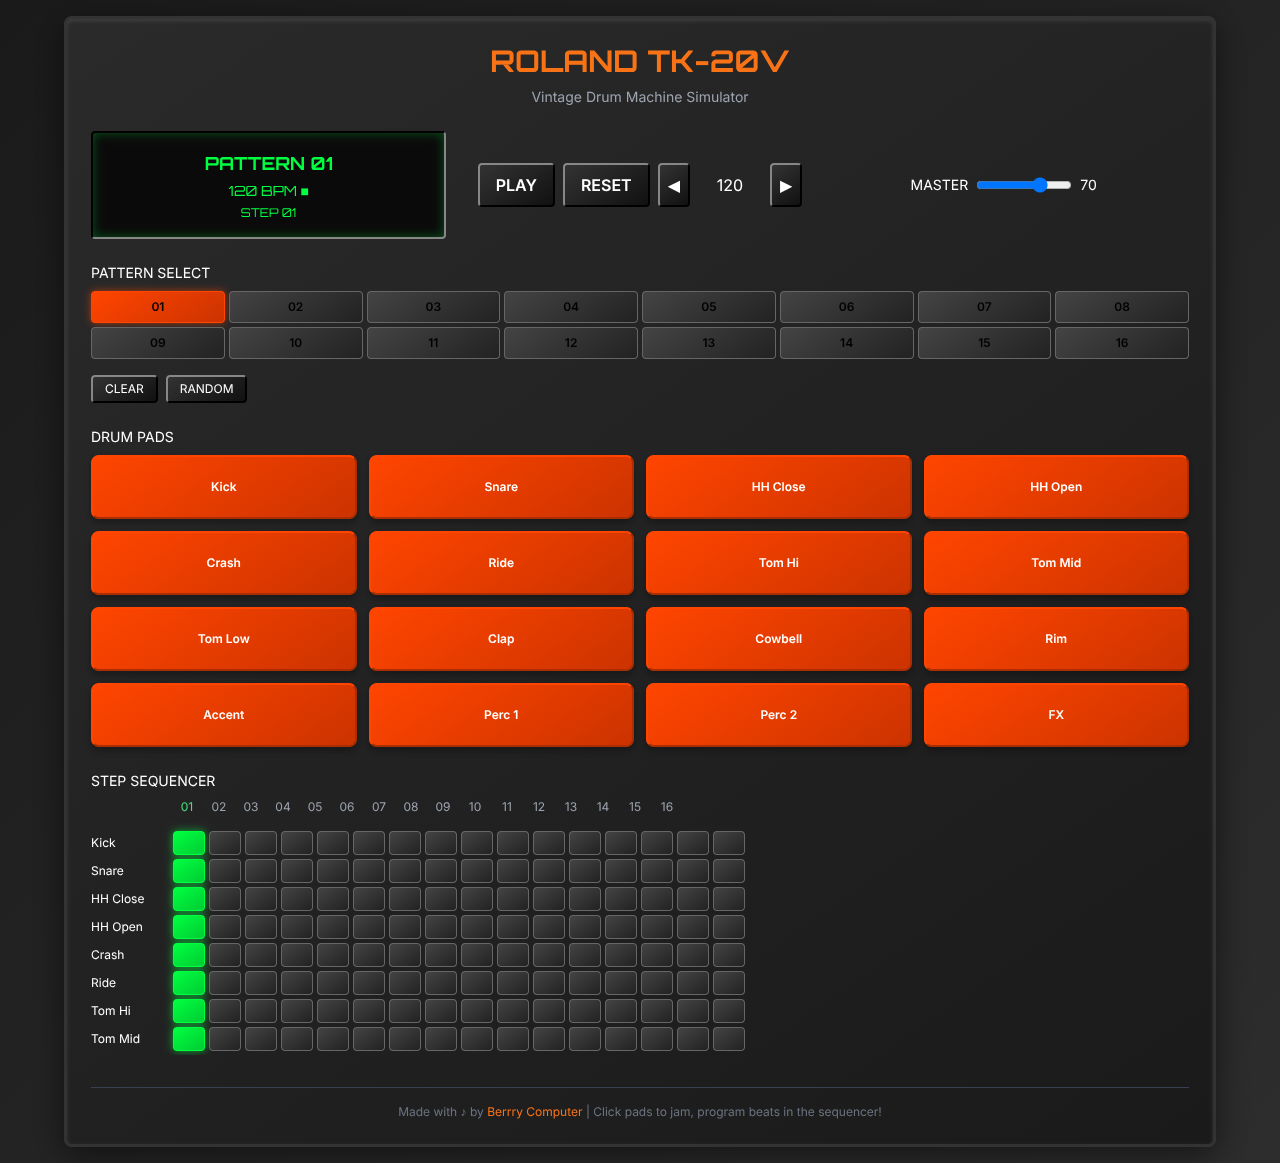This screenshot has height=1163, width=1280.
Task: Trigger the FX pad
Action: (1056, 715)
